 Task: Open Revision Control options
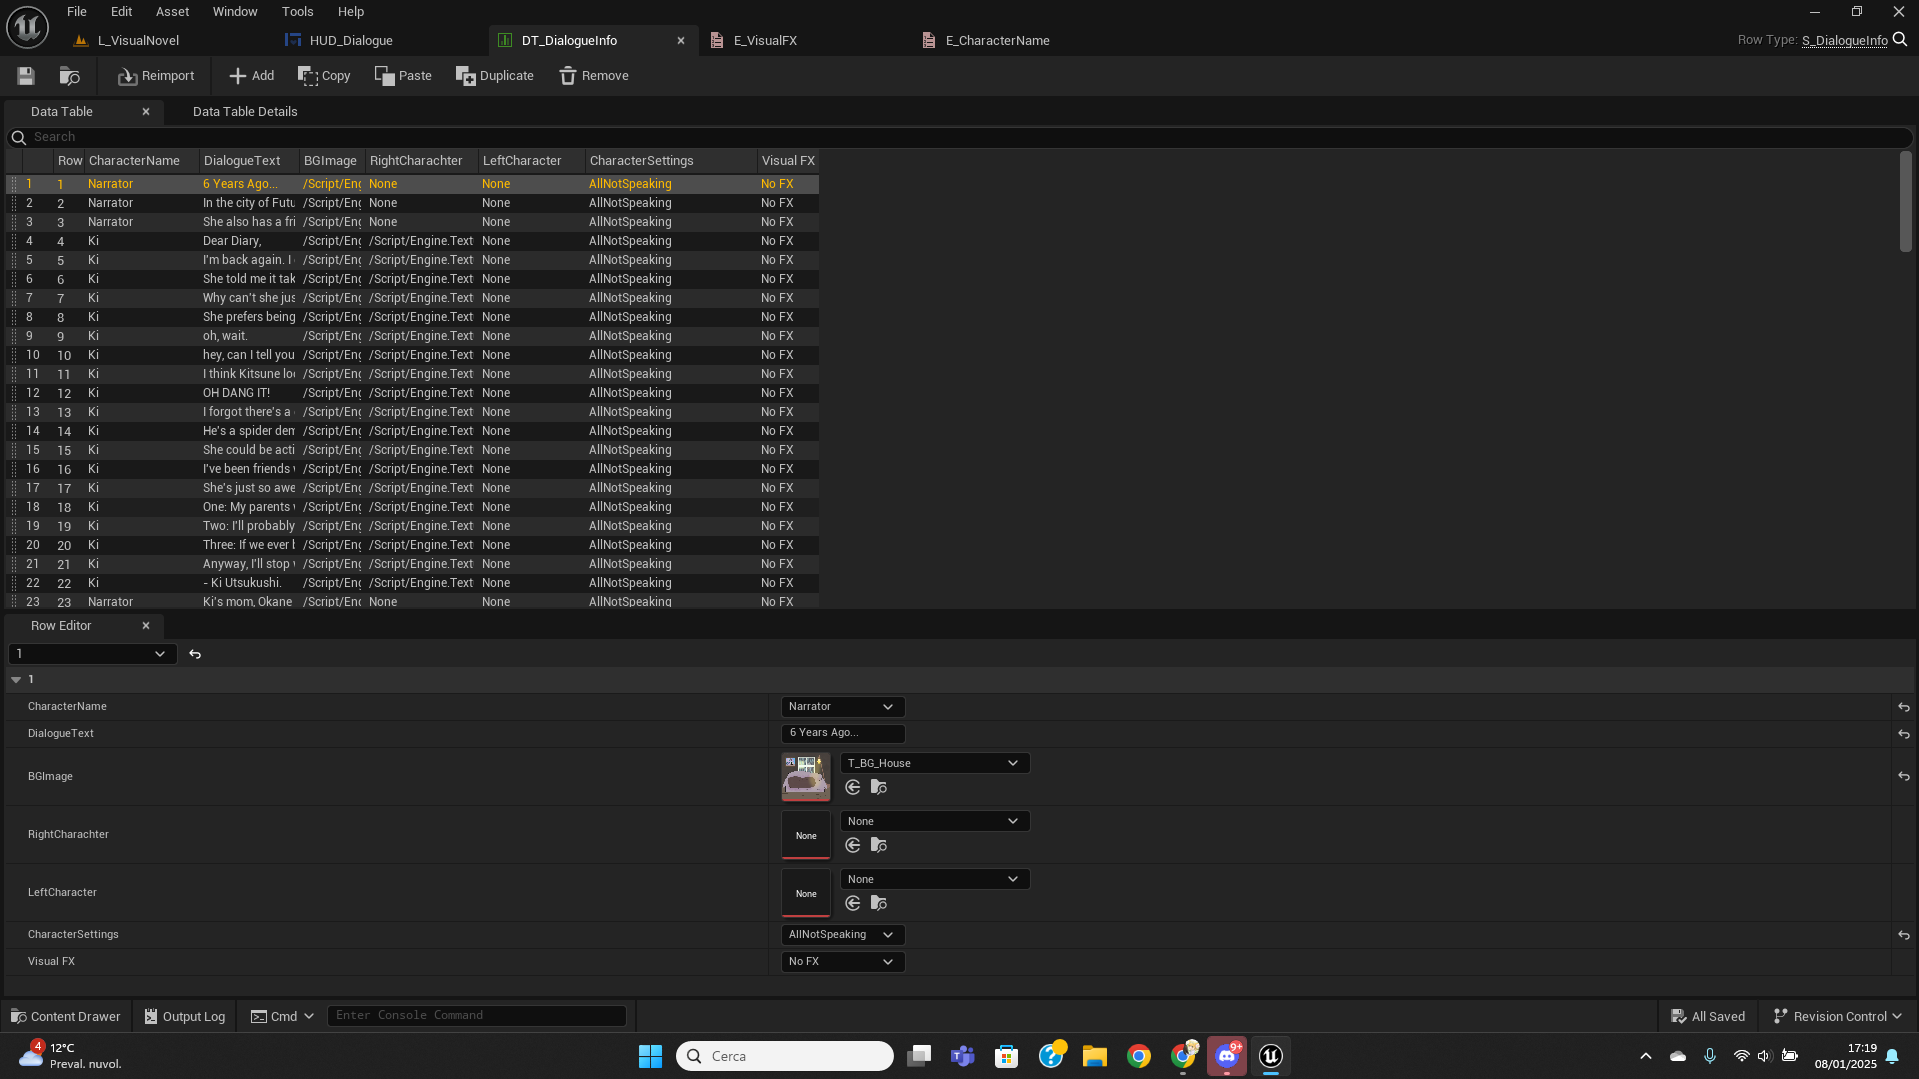(1836, 1015)
